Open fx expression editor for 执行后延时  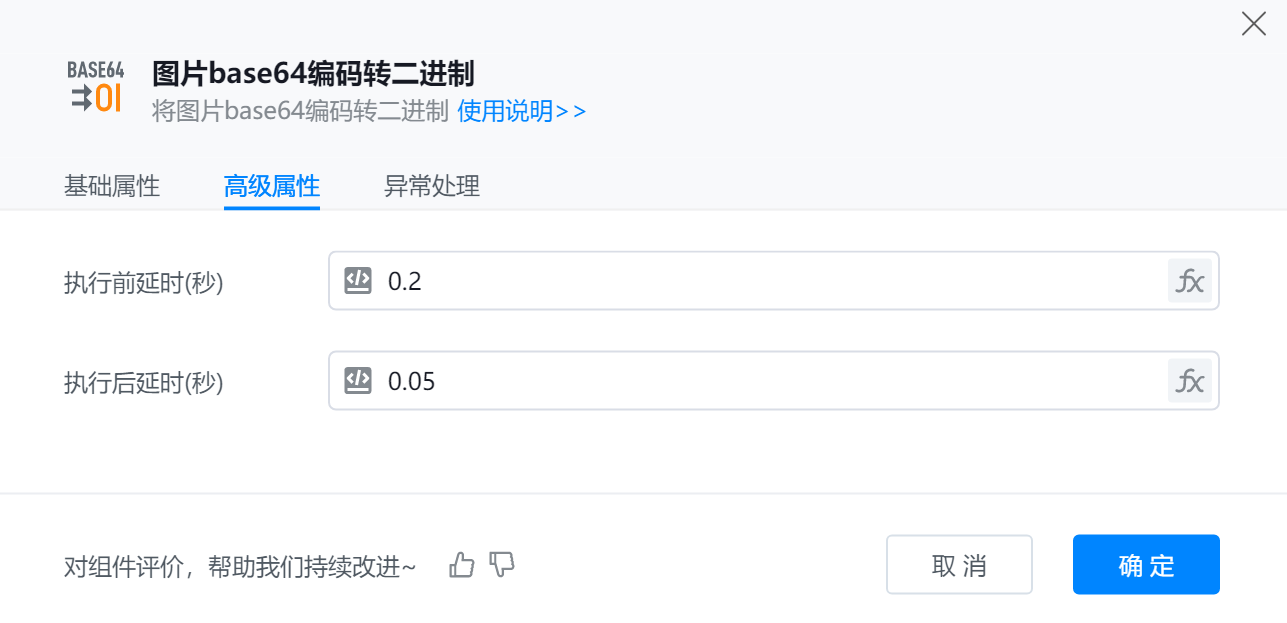point(1189,381)
